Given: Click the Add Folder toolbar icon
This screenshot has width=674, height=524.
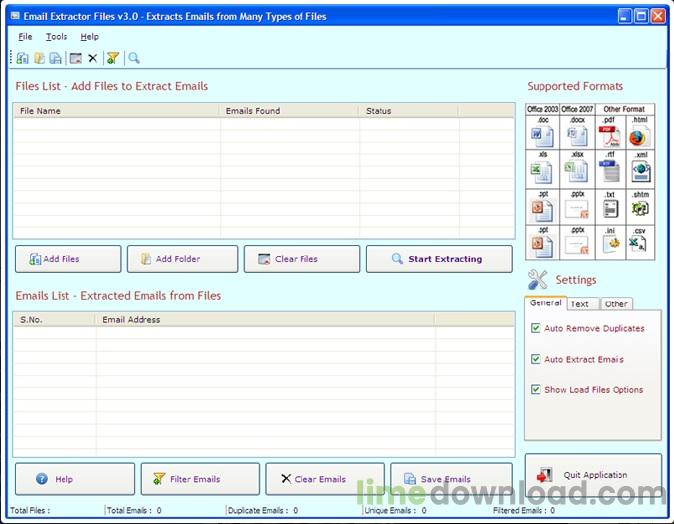Looking at the screenshot, I should click(x=39, y=58).
